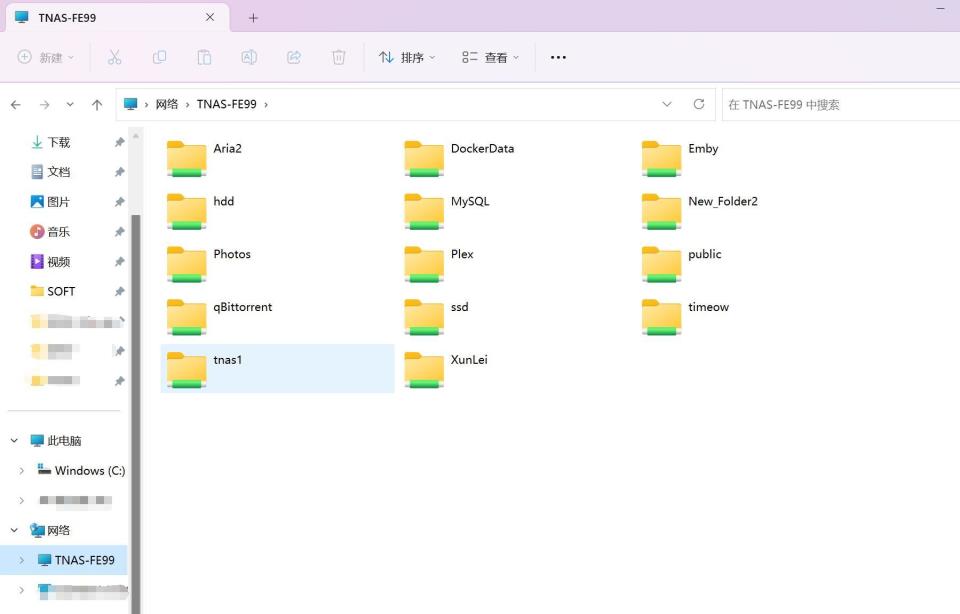960x614 pixels.
Task: Open SOFT folder in quick access
Action: [53, 291]
